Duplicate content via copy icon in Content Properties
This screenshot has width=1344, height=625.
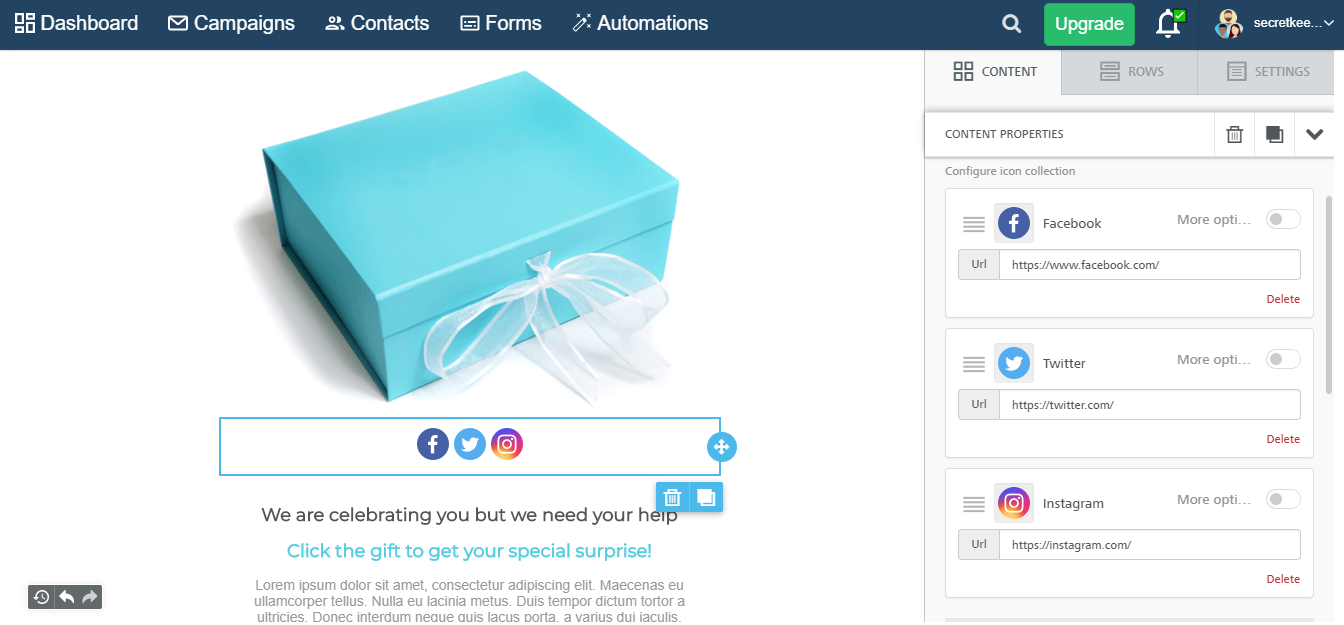point(1274,134)
